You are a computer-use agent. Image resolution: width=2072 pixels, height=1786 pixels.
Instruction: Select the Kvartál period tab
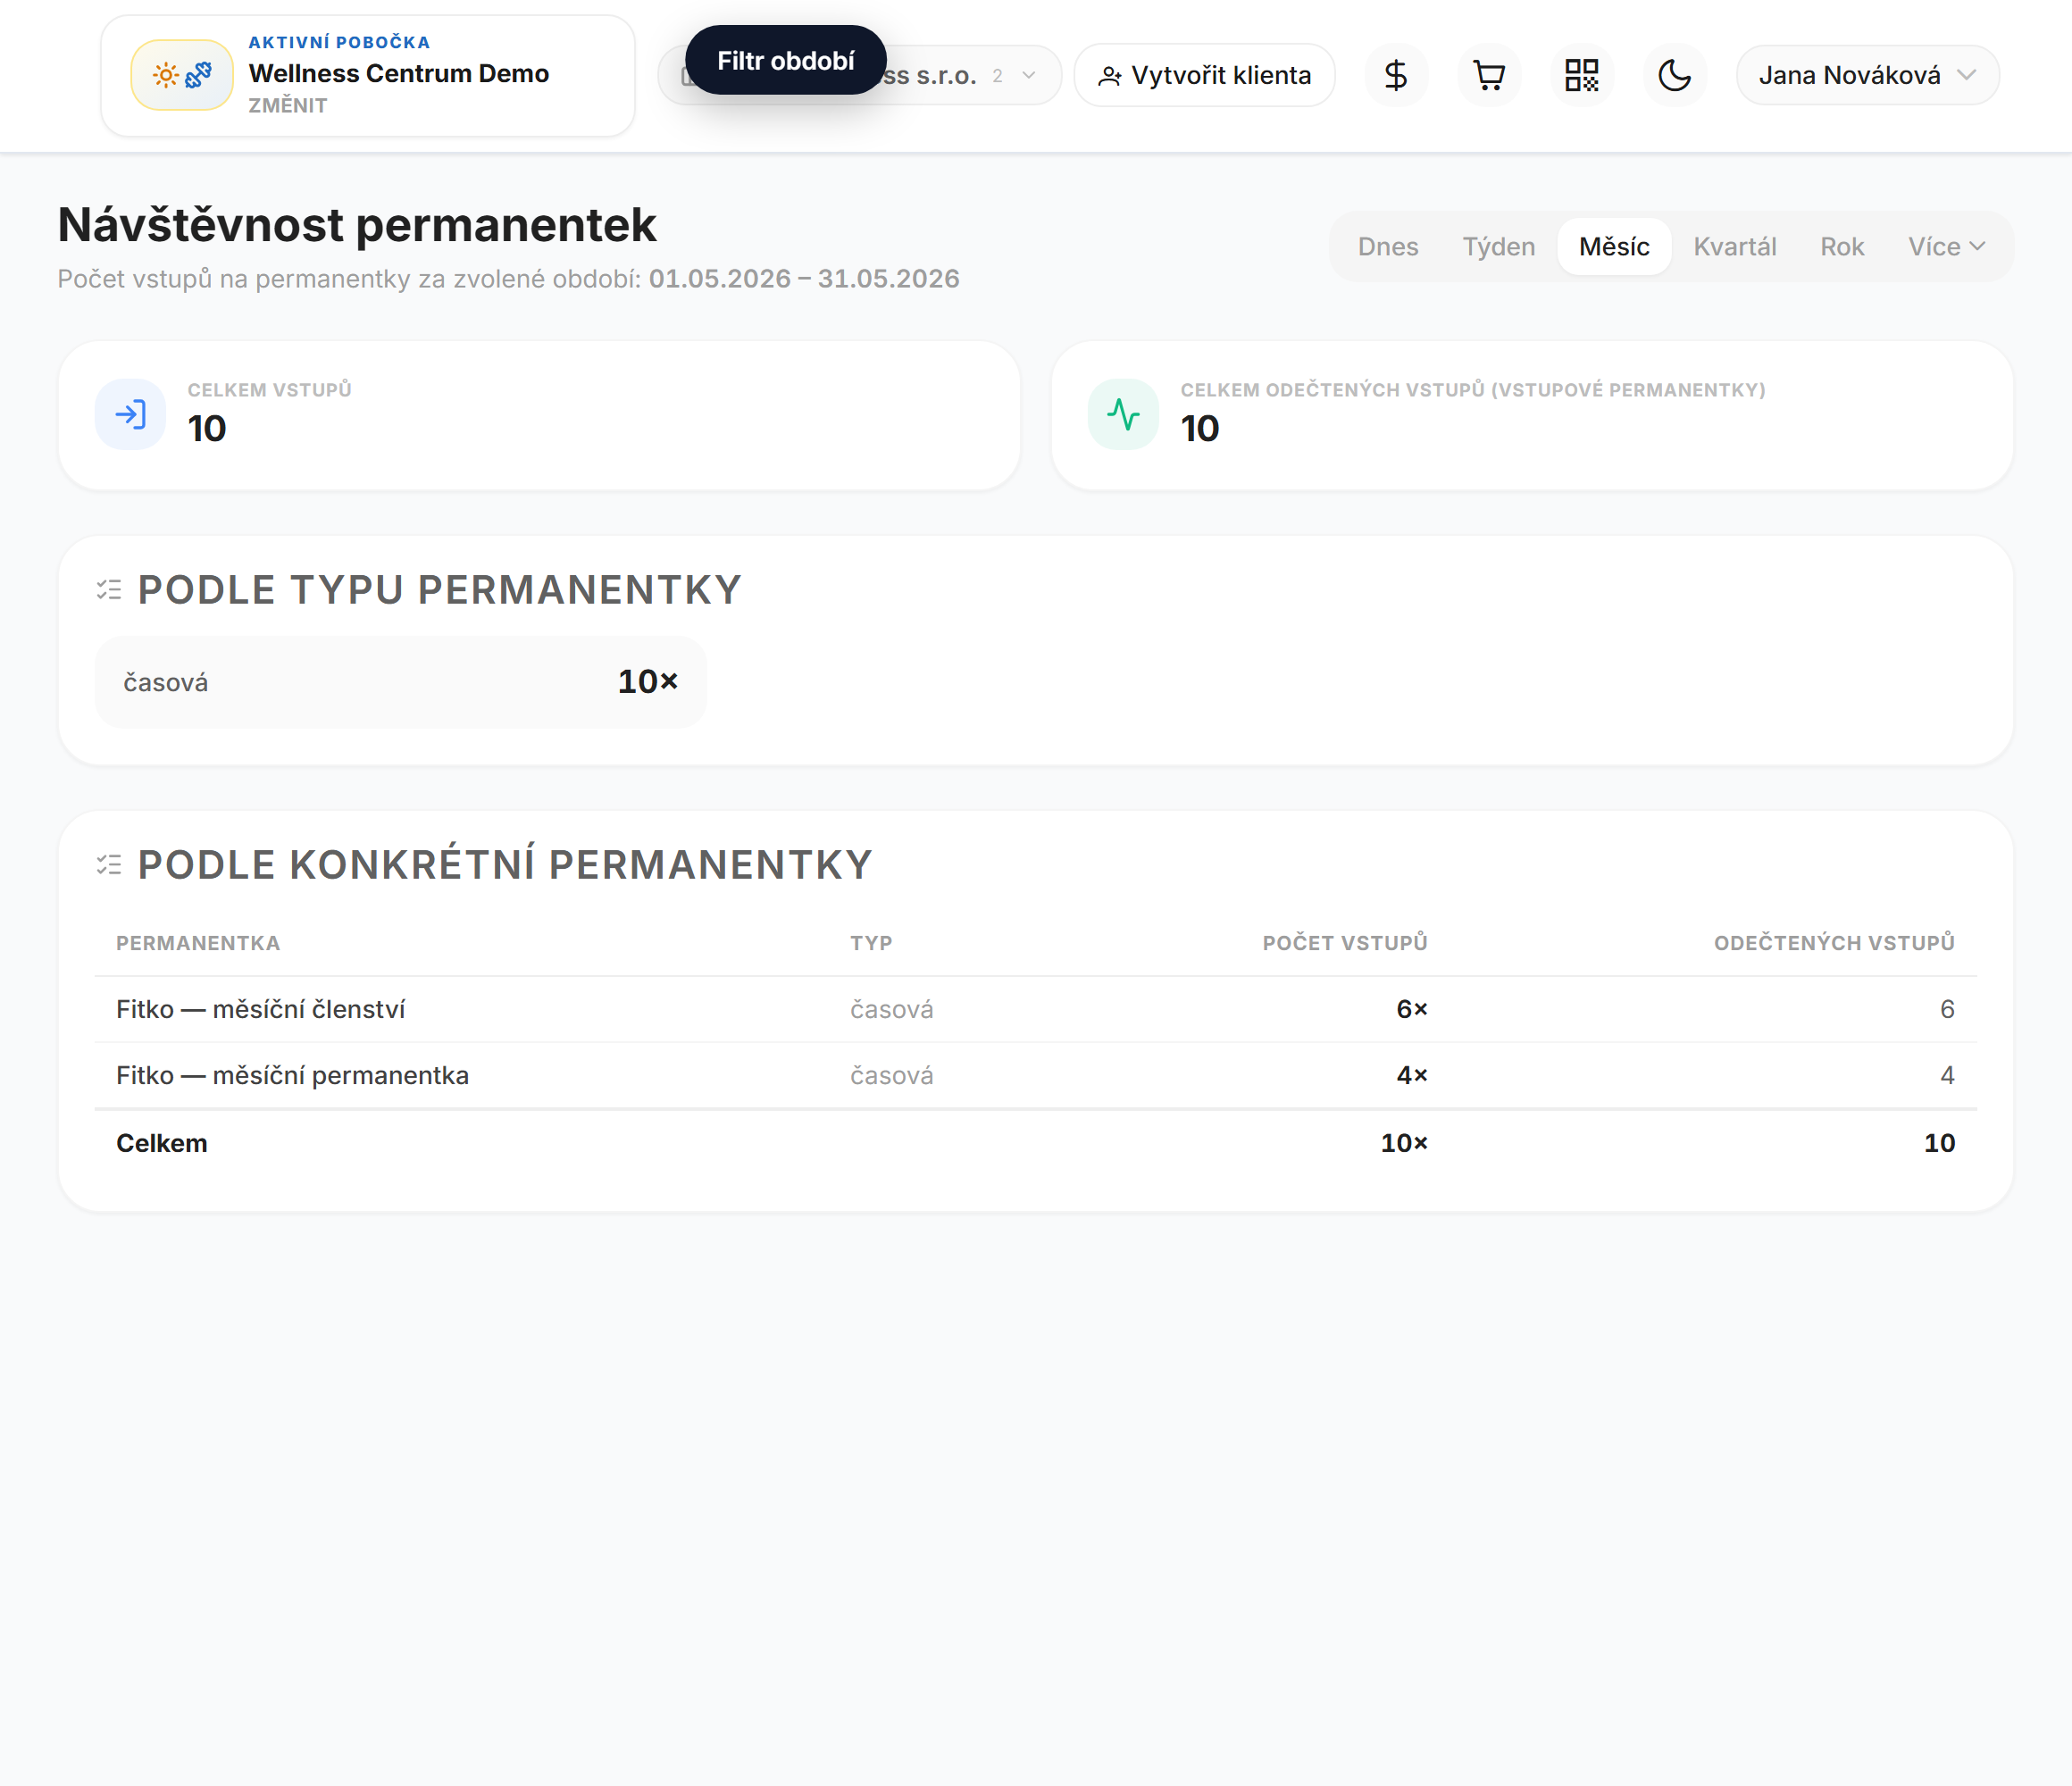coord(1735,247)
